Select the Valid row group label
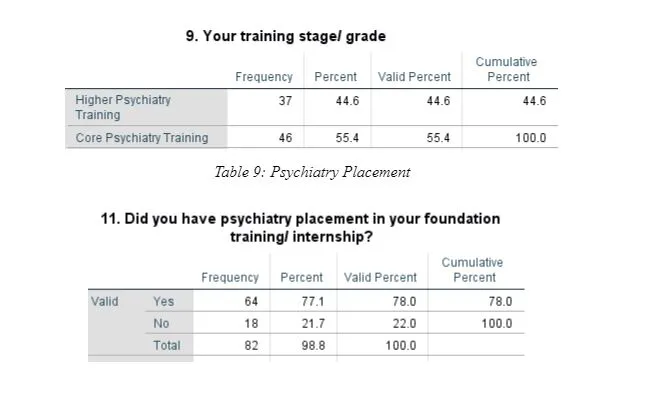The height and width of the screenshot is (402, 647). (x=104, y=301)
